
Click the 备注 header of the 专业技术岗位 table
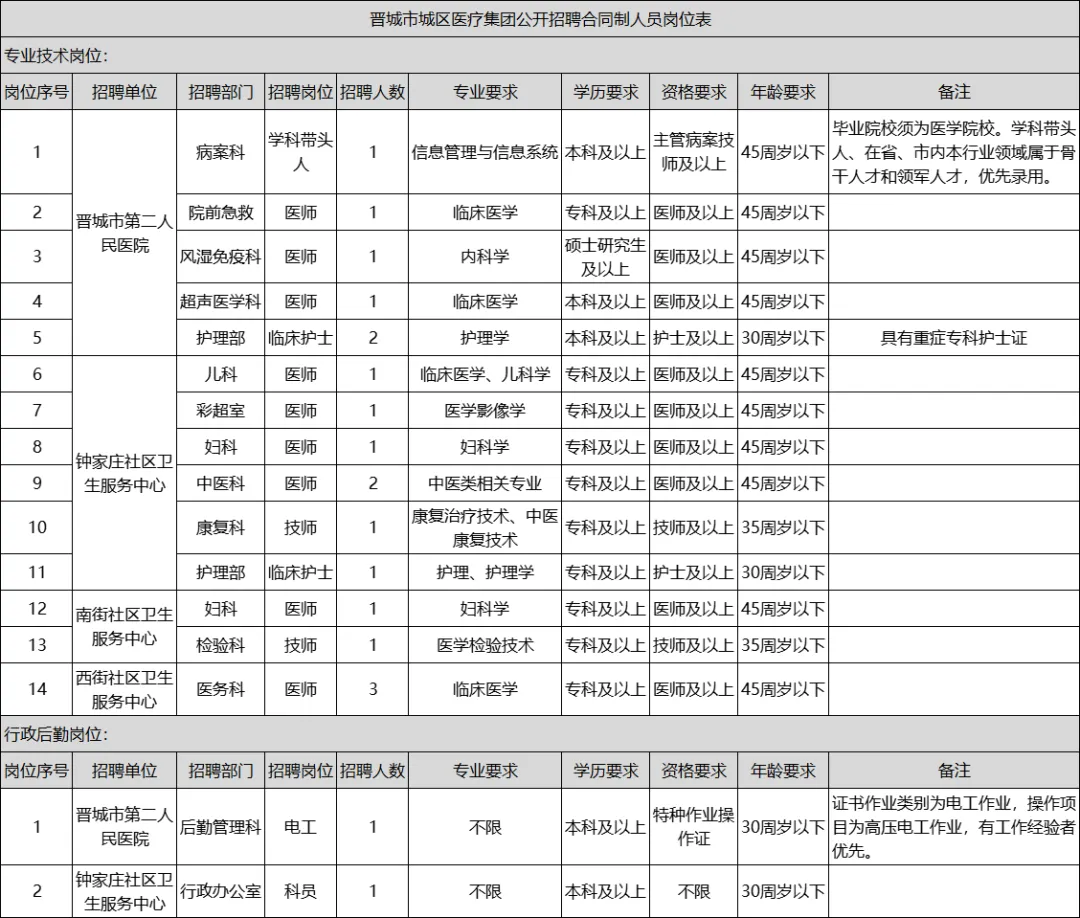pos(954,92)
